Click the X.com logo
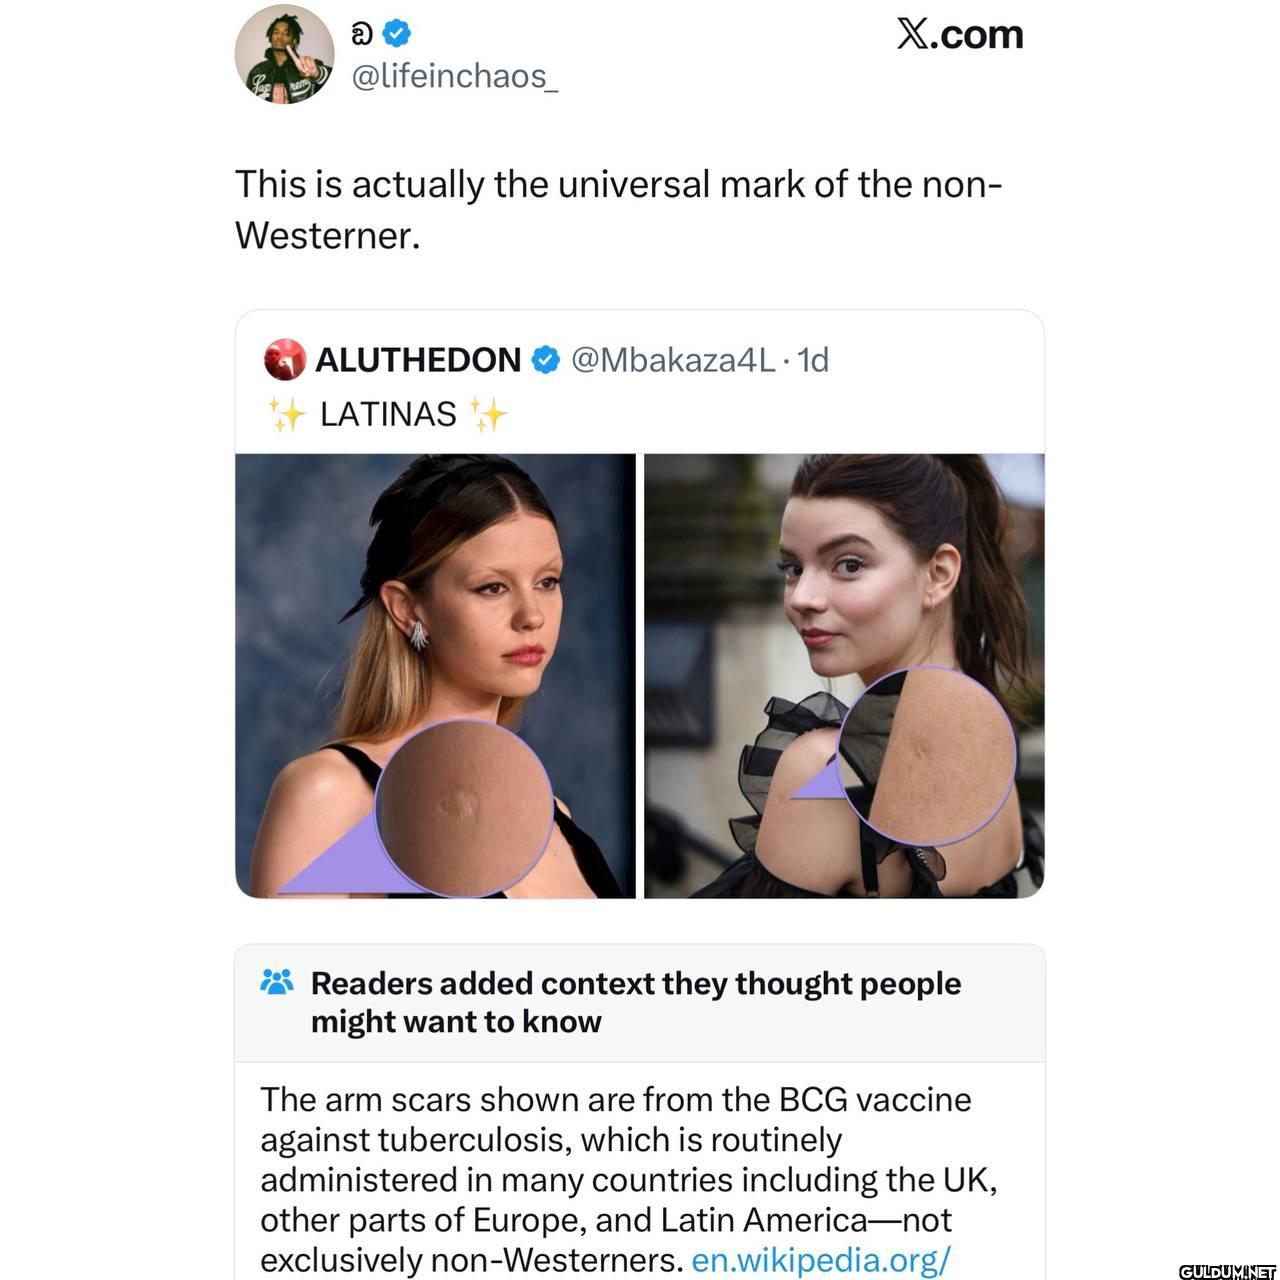 tap(959, 35)
